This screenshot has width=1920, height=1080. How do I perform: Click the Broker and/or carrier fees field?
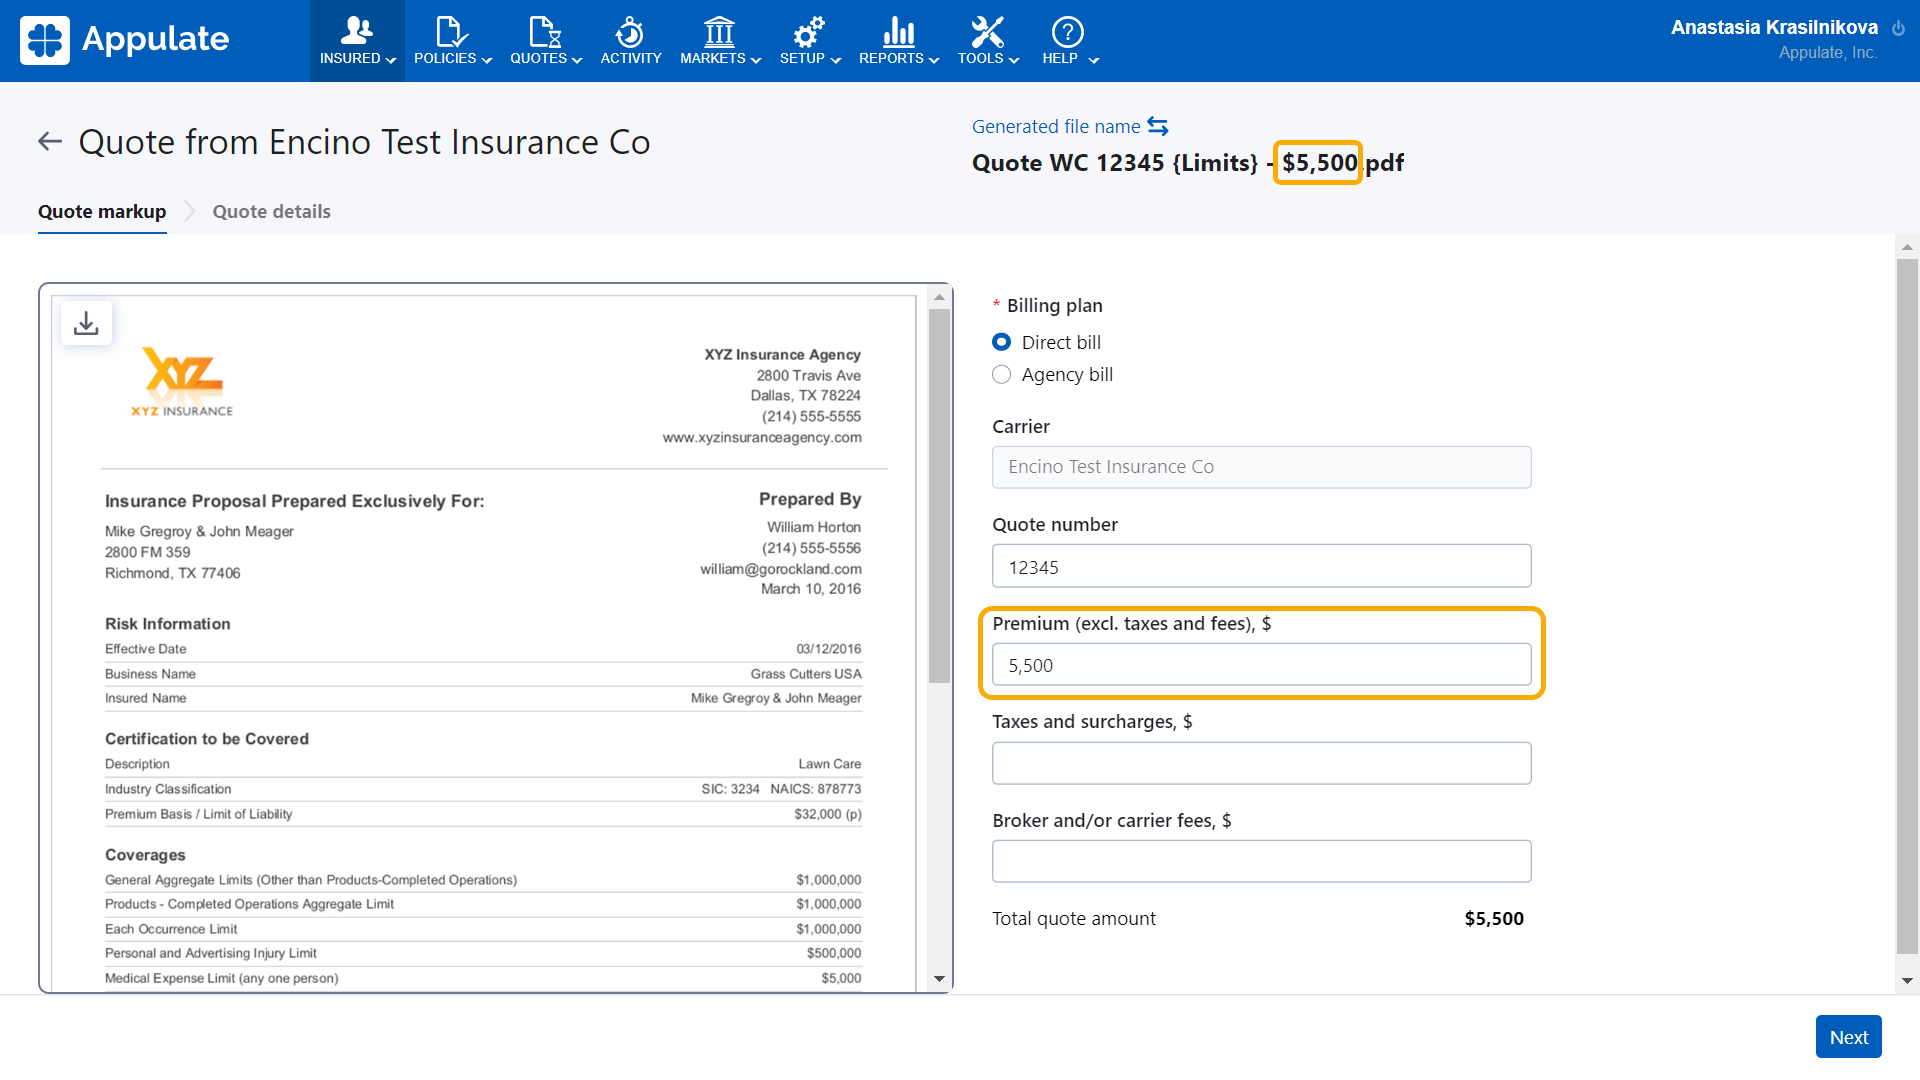coord(1261,861)
